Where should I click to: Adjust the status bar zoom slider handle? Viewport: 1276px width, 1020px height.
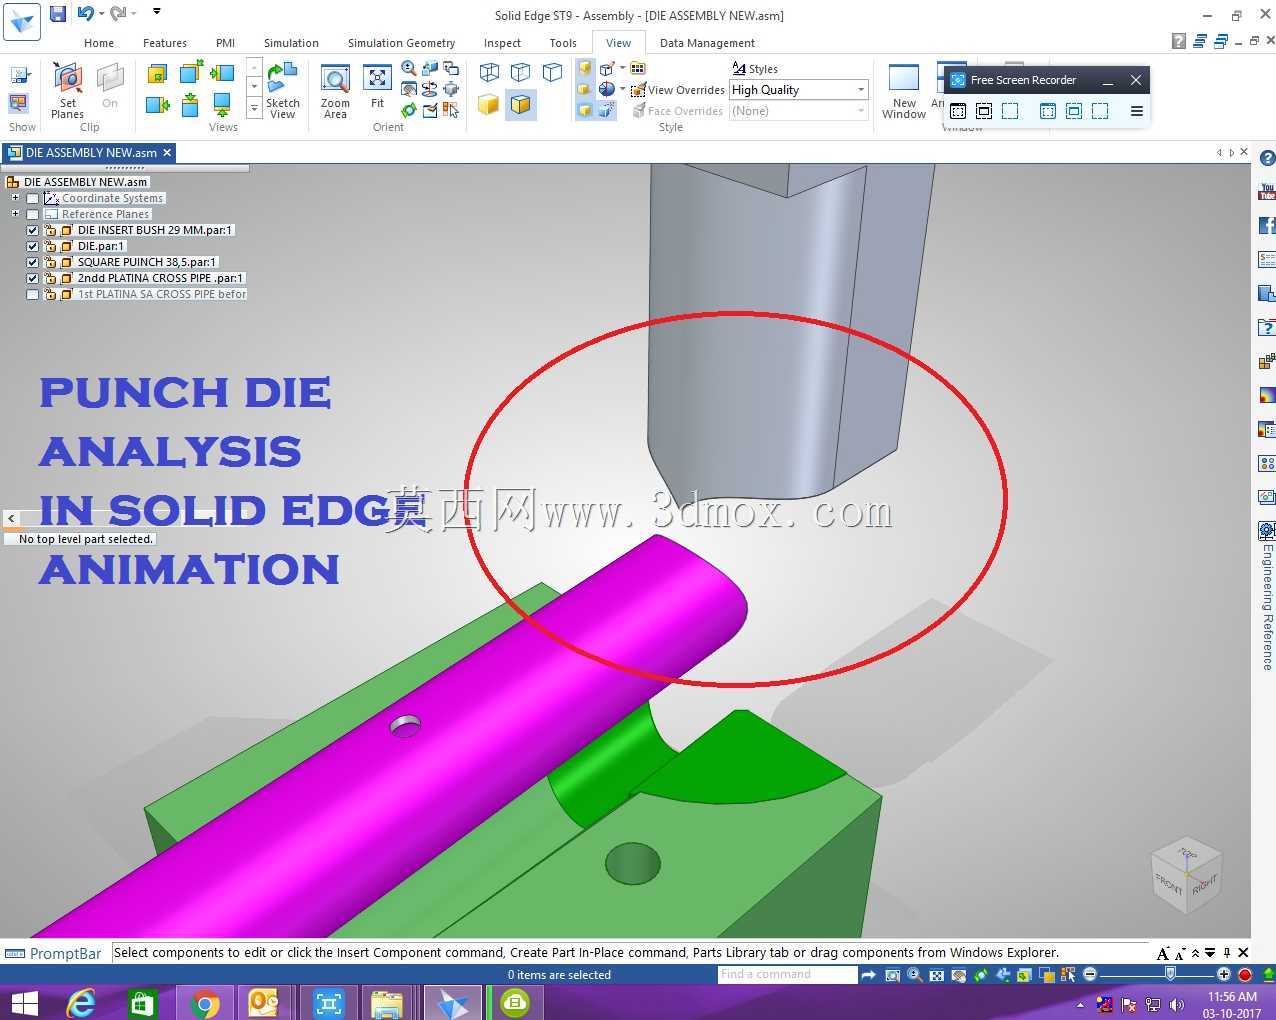click(x=1170, y=974)
